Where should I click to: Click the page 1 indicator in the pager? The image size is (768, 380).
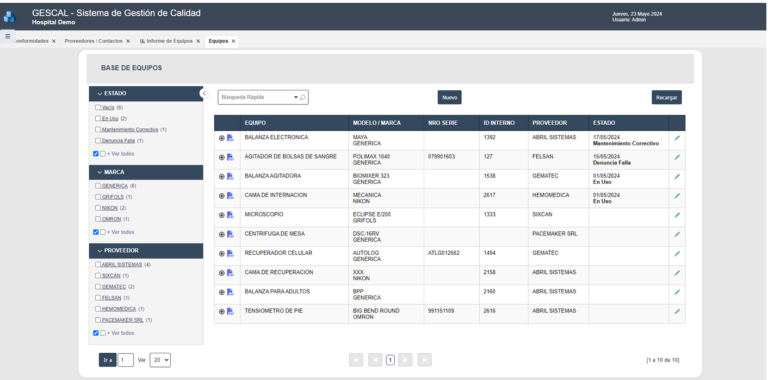[x=390, y=360]
